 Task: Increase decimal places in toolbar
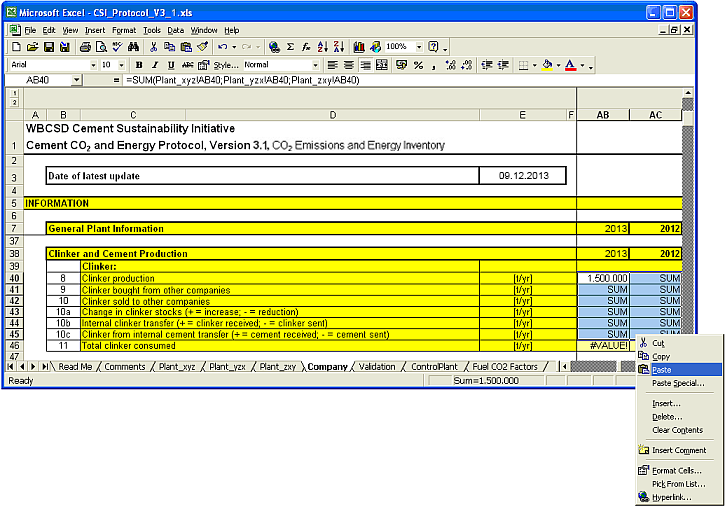pos(450,65)
